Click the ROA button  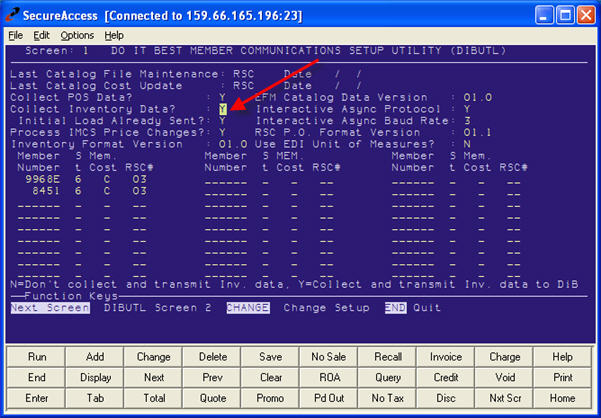[x=329, y=378]
